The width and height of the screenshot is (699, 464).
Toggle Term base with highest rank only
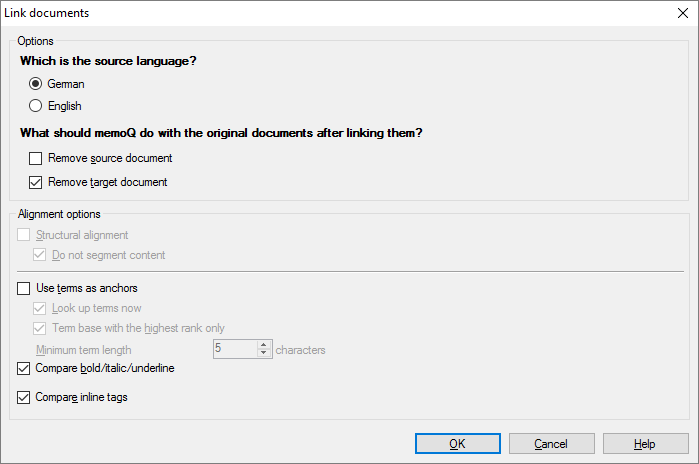point(40,328)
